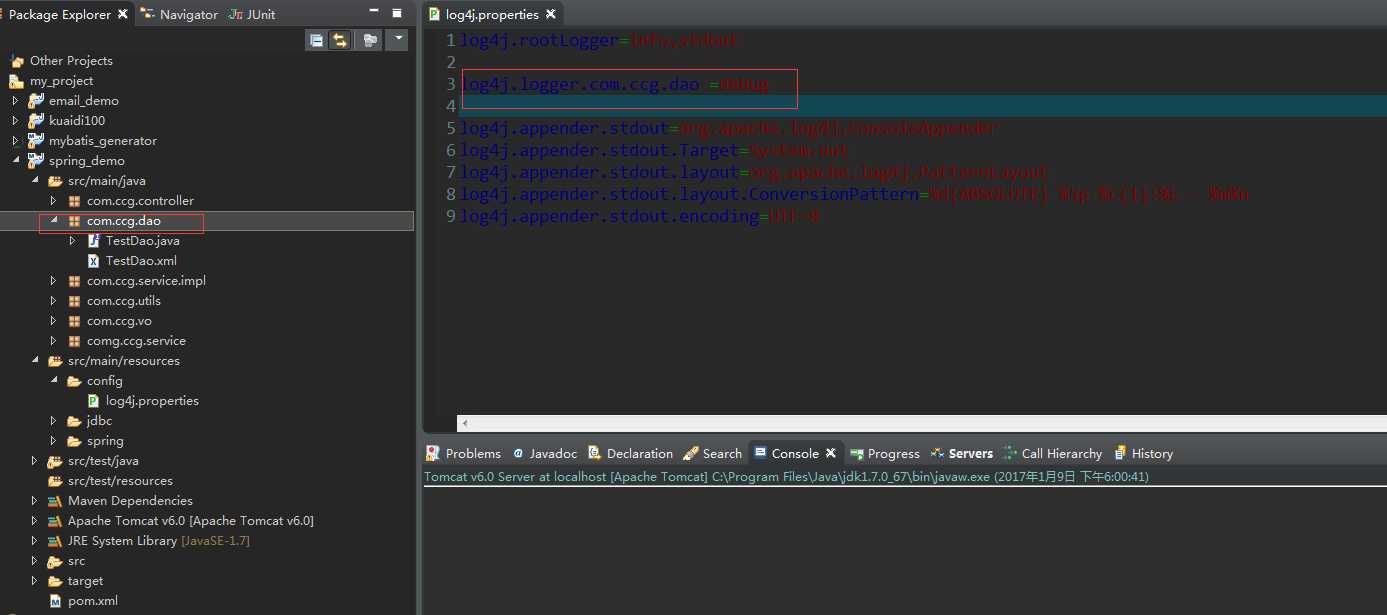Viewport: 1387px width, 615px height.
Task: Close the Console tab
Action: click(830, 453)
